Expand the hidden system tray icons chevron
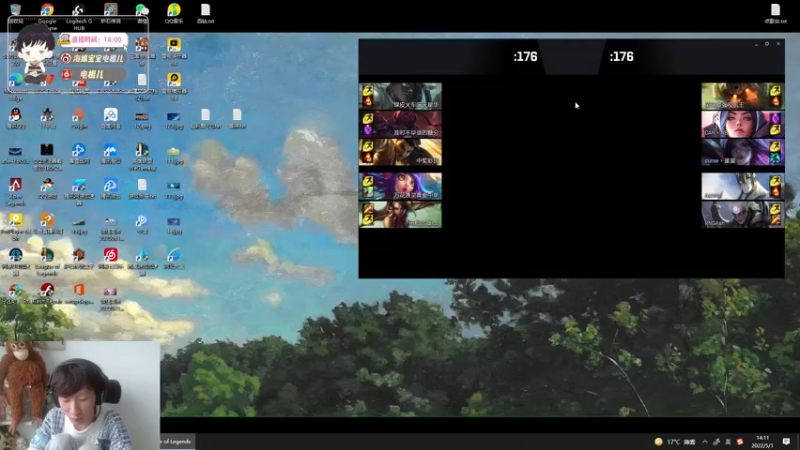 [705, 442]
